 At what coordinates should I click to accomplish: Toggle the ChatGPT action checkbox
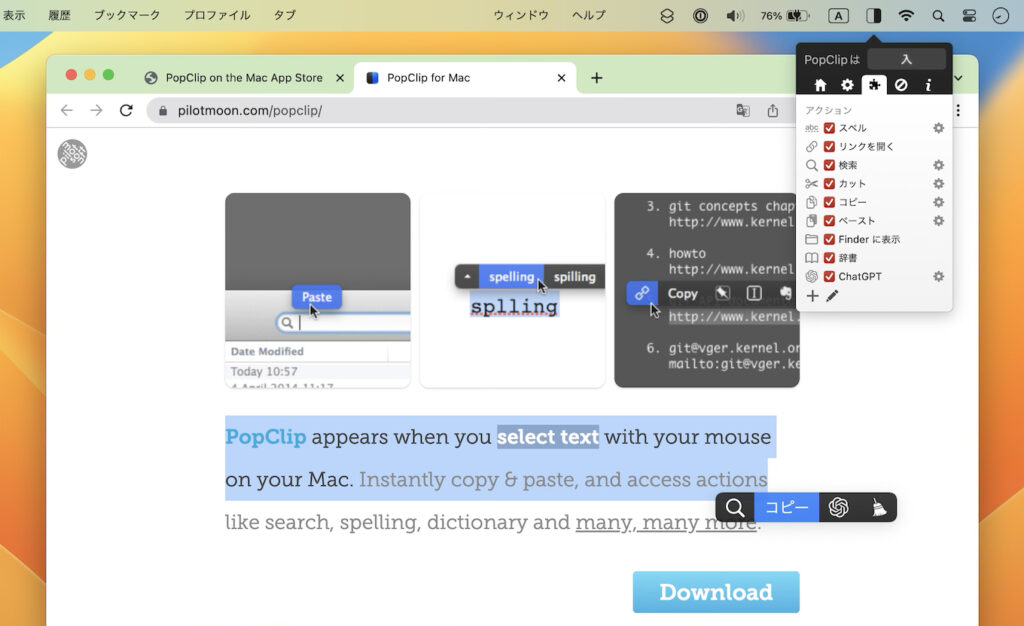tap(831, 276)
